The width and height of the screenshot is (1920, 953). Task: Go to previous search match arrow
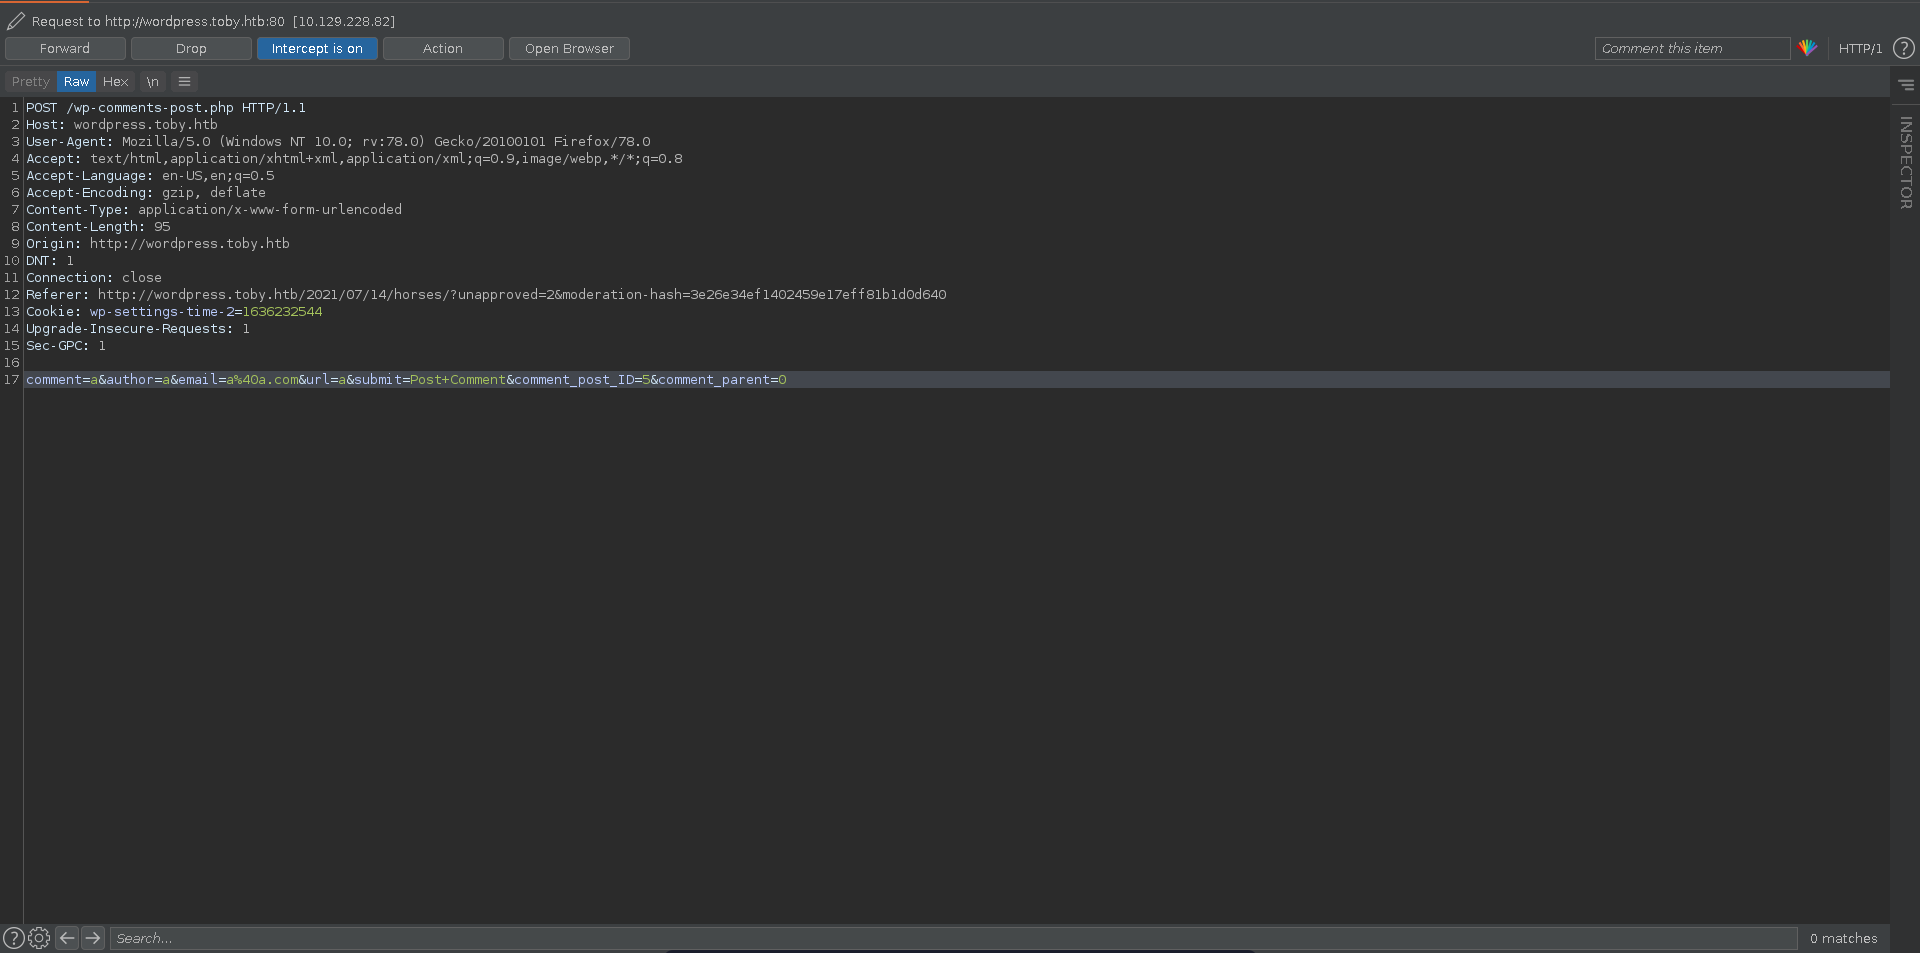[x=67, y=938]
